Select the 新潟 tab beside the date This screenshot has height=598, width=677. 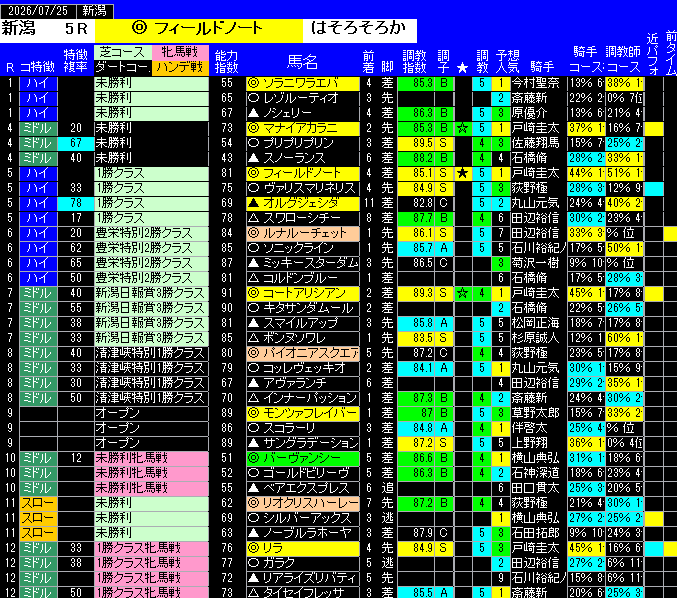pyautogui.click(x=95, y=11)
